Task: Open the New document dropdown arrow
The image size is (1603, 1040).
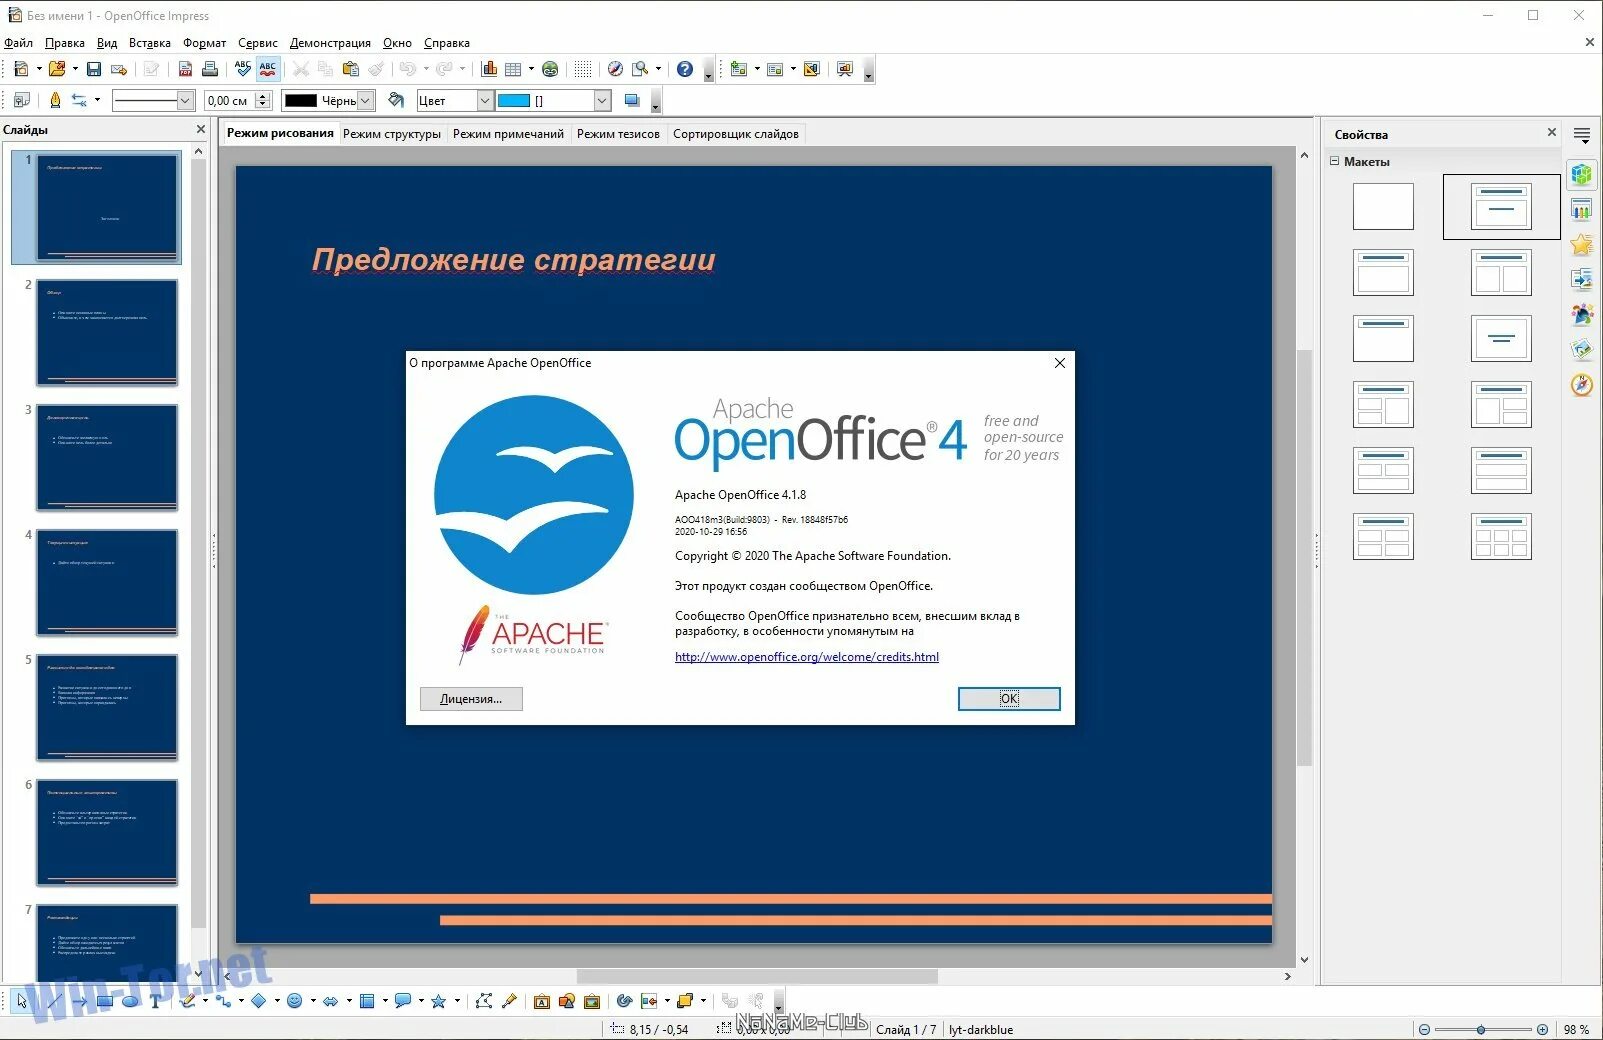Action: [39, 69]
